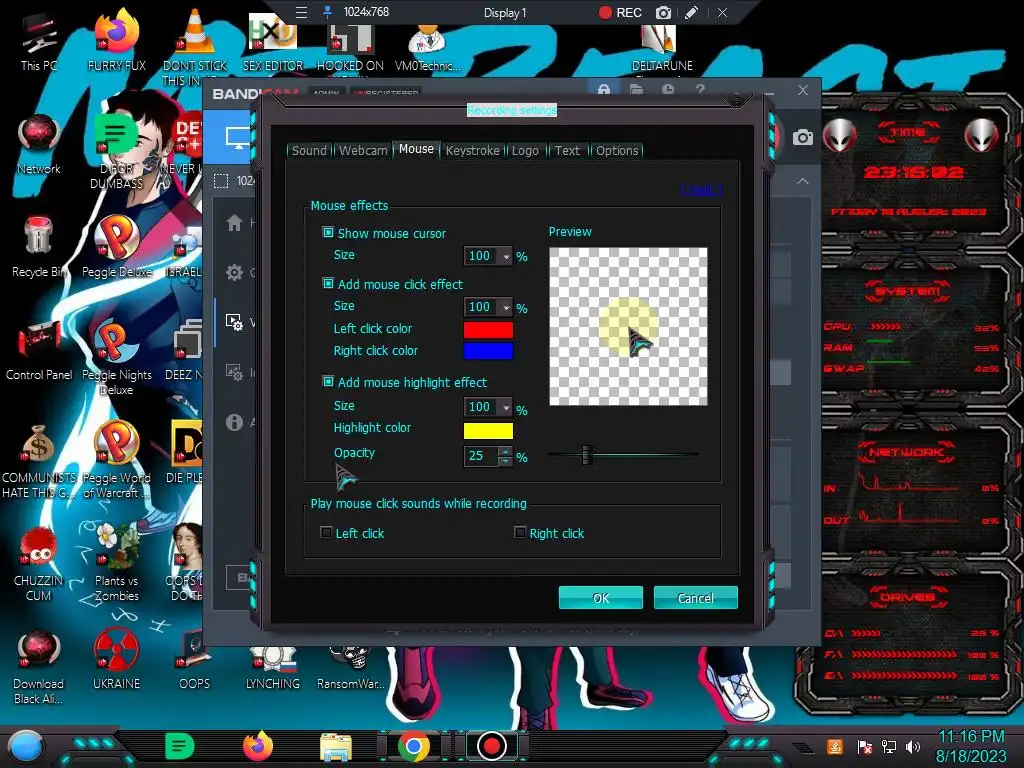Open File Explorer from taskbar
The width and height of the screenshot is (1024, 768).
(x=336, y=747)
